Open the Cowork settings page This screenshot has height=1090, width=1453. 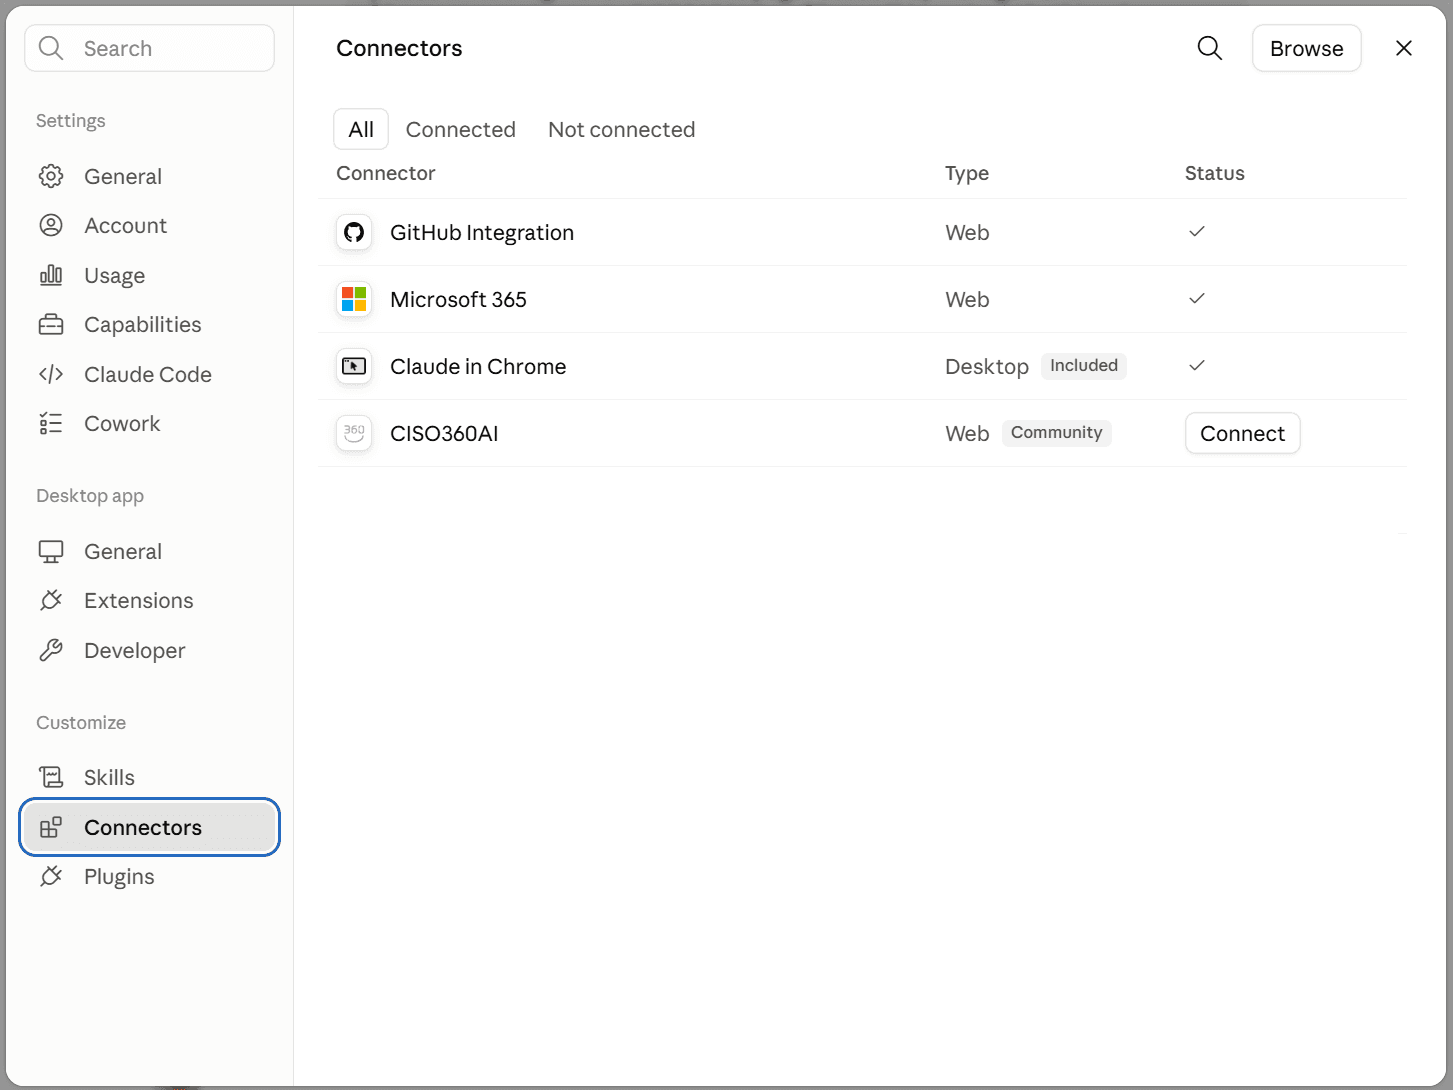tap(149, 423)
